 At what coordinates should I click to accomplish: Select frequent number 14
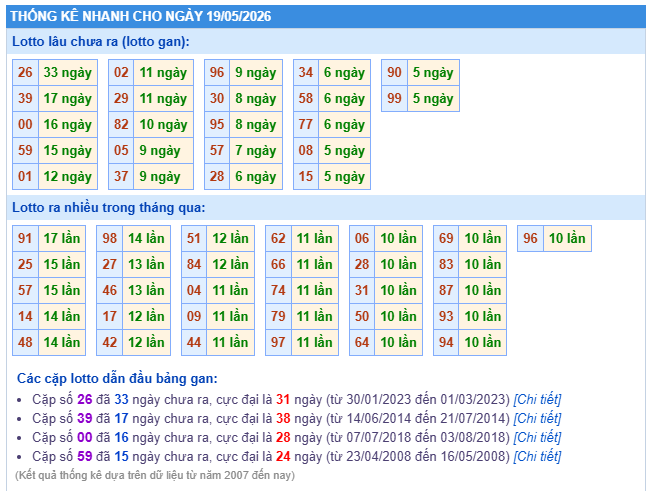click(25, 316)
